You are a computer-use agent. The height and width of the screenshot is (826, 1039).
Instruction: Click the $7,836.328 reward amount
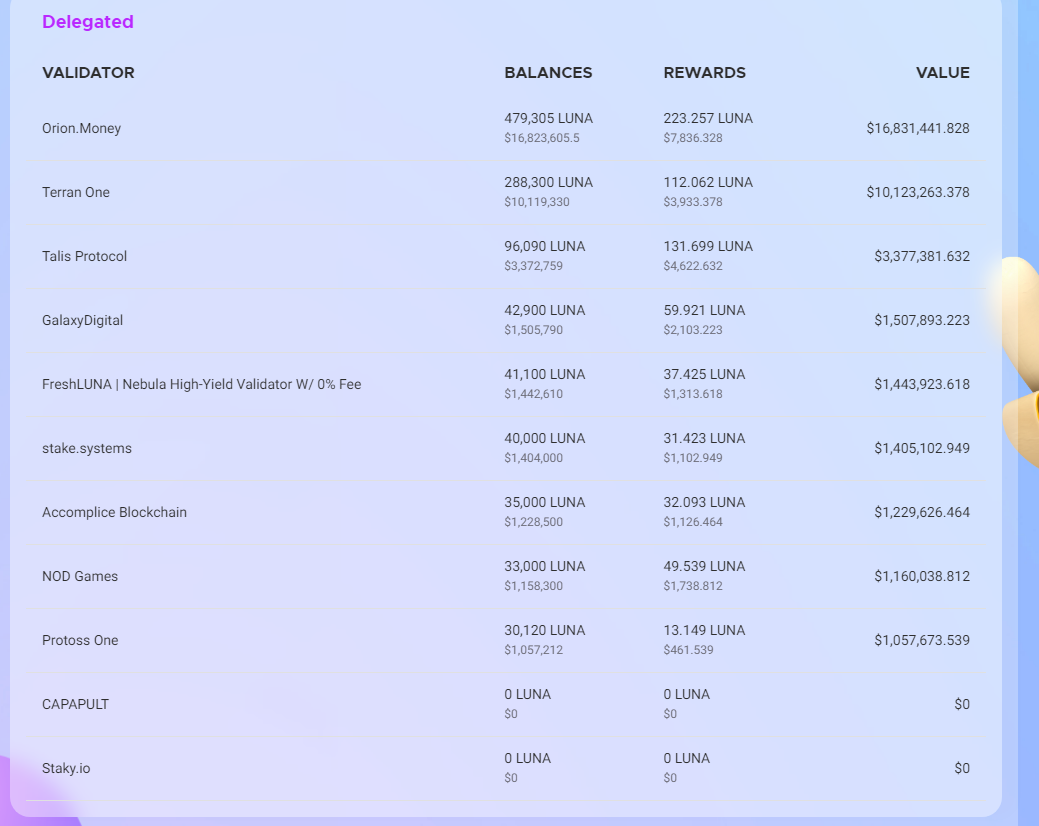[692, 138]
